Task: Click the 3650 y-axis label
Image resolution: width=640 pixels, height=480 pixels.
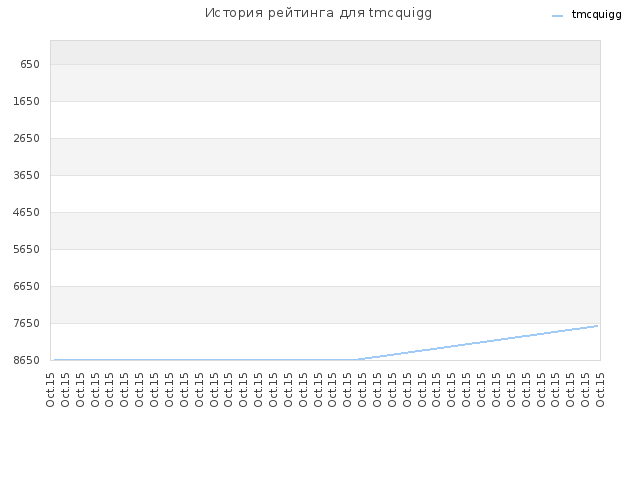Action: (27, 175)
